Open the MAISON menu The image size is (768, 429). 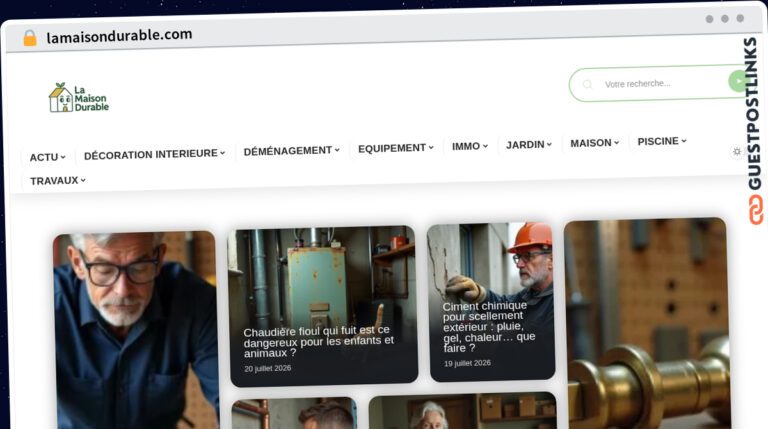[595, 143]
